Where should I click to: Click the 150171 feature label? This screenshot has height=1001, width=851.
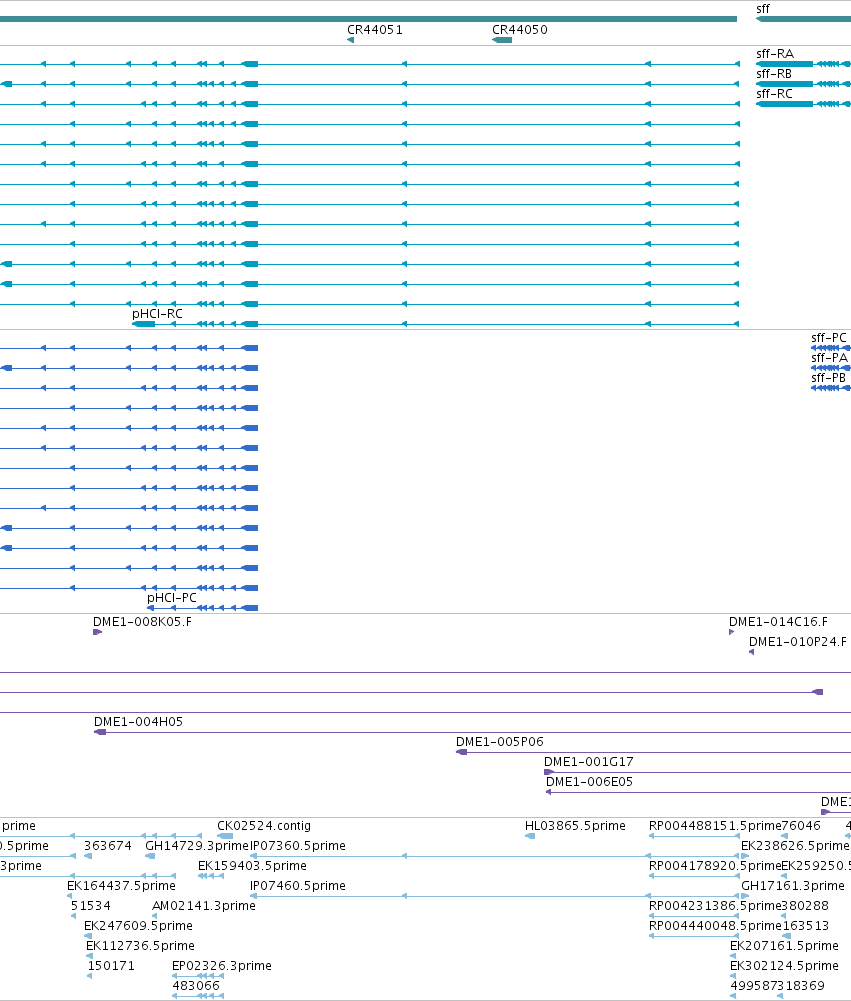[111, 966]
